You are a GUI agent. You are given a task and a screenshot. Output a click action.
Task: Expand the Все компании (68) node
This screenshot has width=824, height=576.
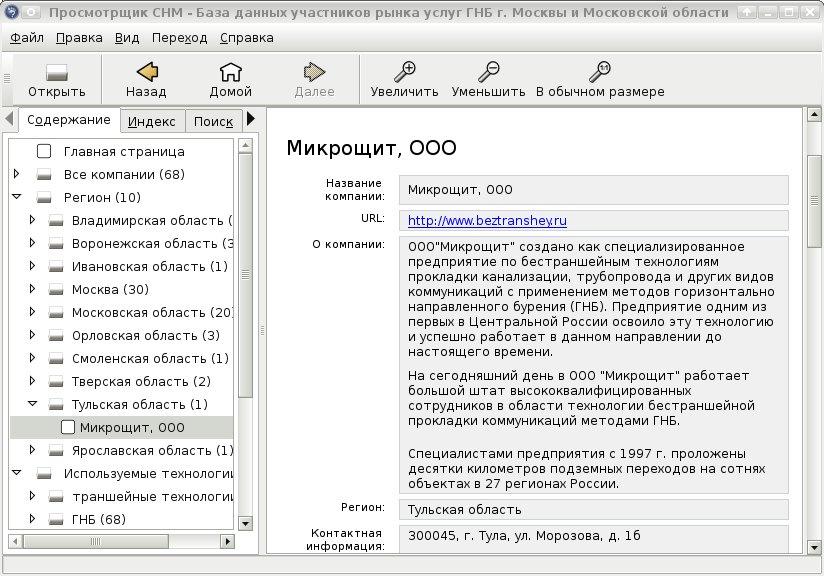16,173
